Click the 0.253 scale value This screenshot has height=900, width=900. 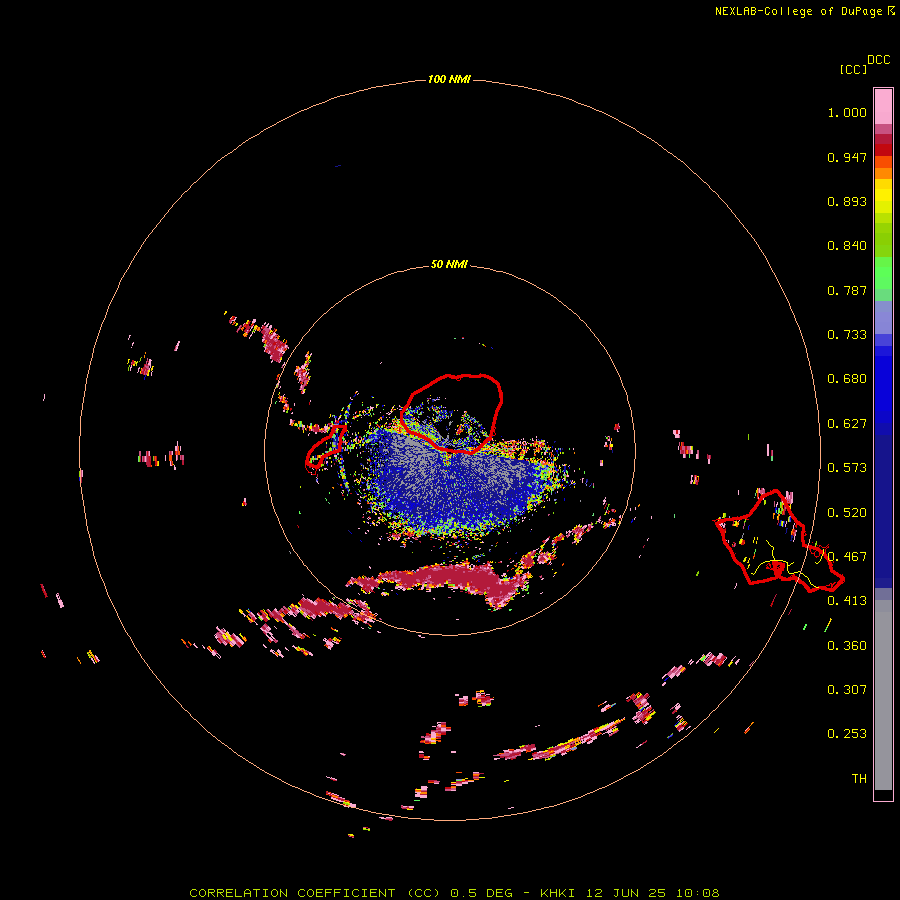(x=847, y=734)
